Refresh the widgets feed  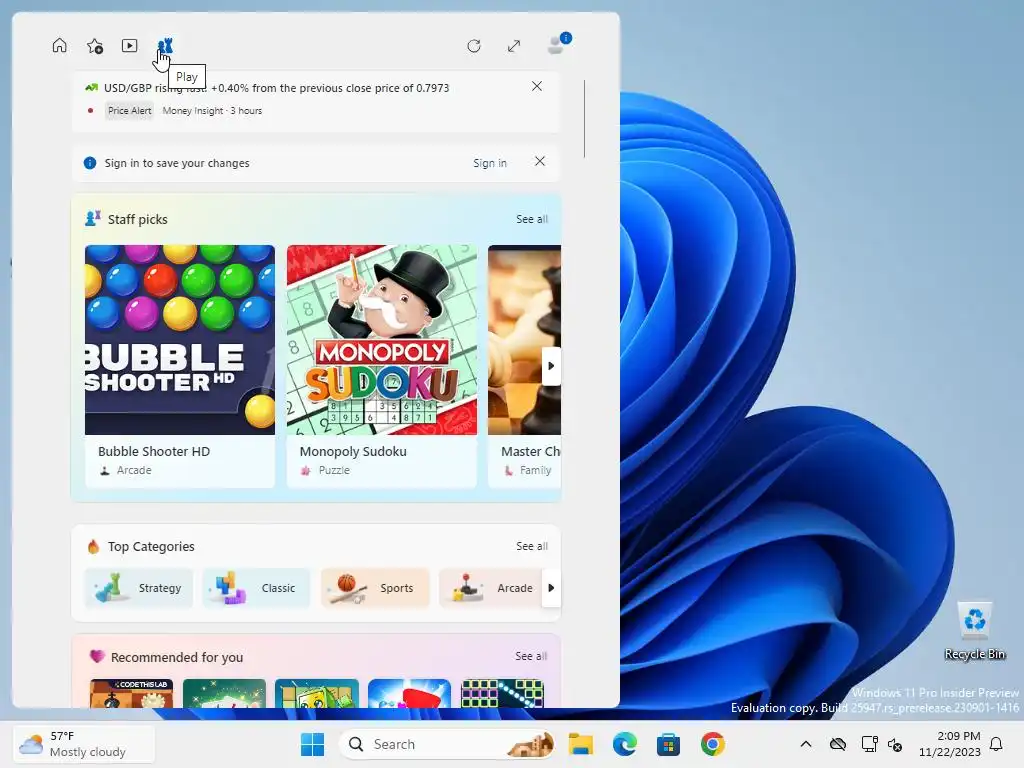(x=474, y=46)
